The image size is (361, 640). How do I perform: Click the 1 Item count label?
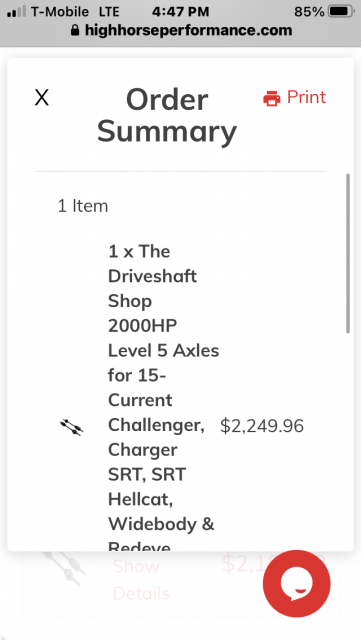point(83,206)
